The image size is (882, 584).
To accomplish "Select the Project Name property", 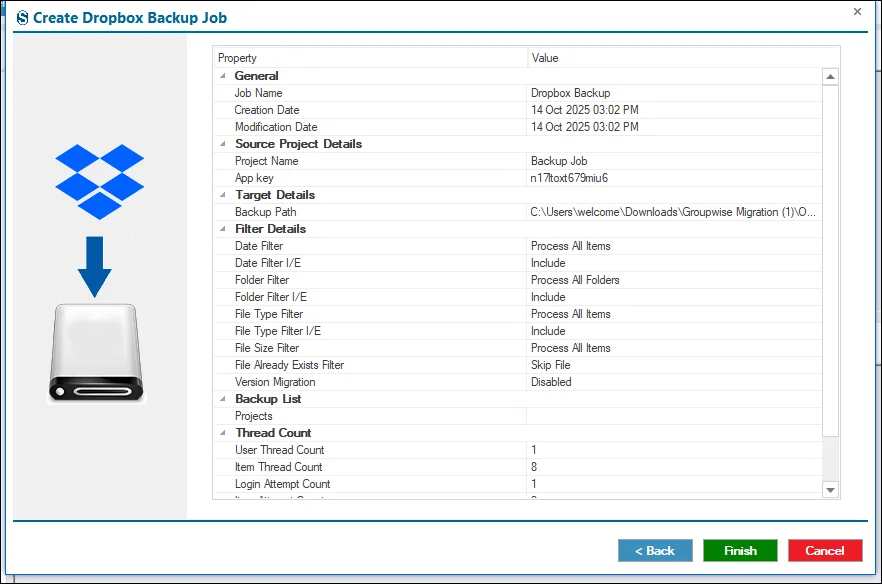I will 266,161.
